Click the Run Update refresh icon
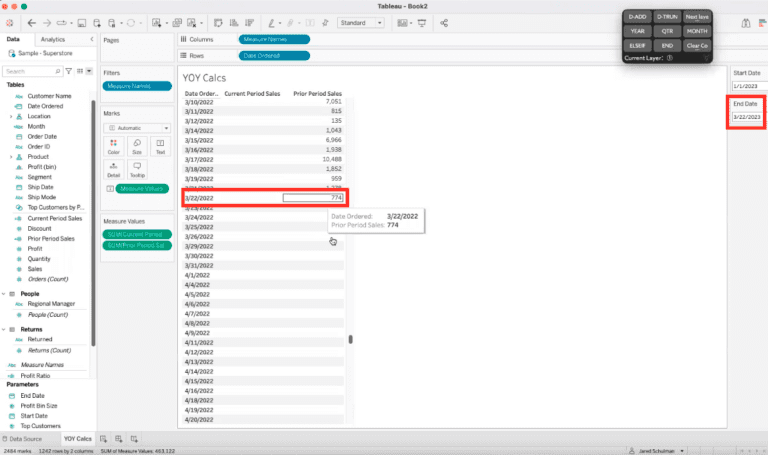 [131, 23]
